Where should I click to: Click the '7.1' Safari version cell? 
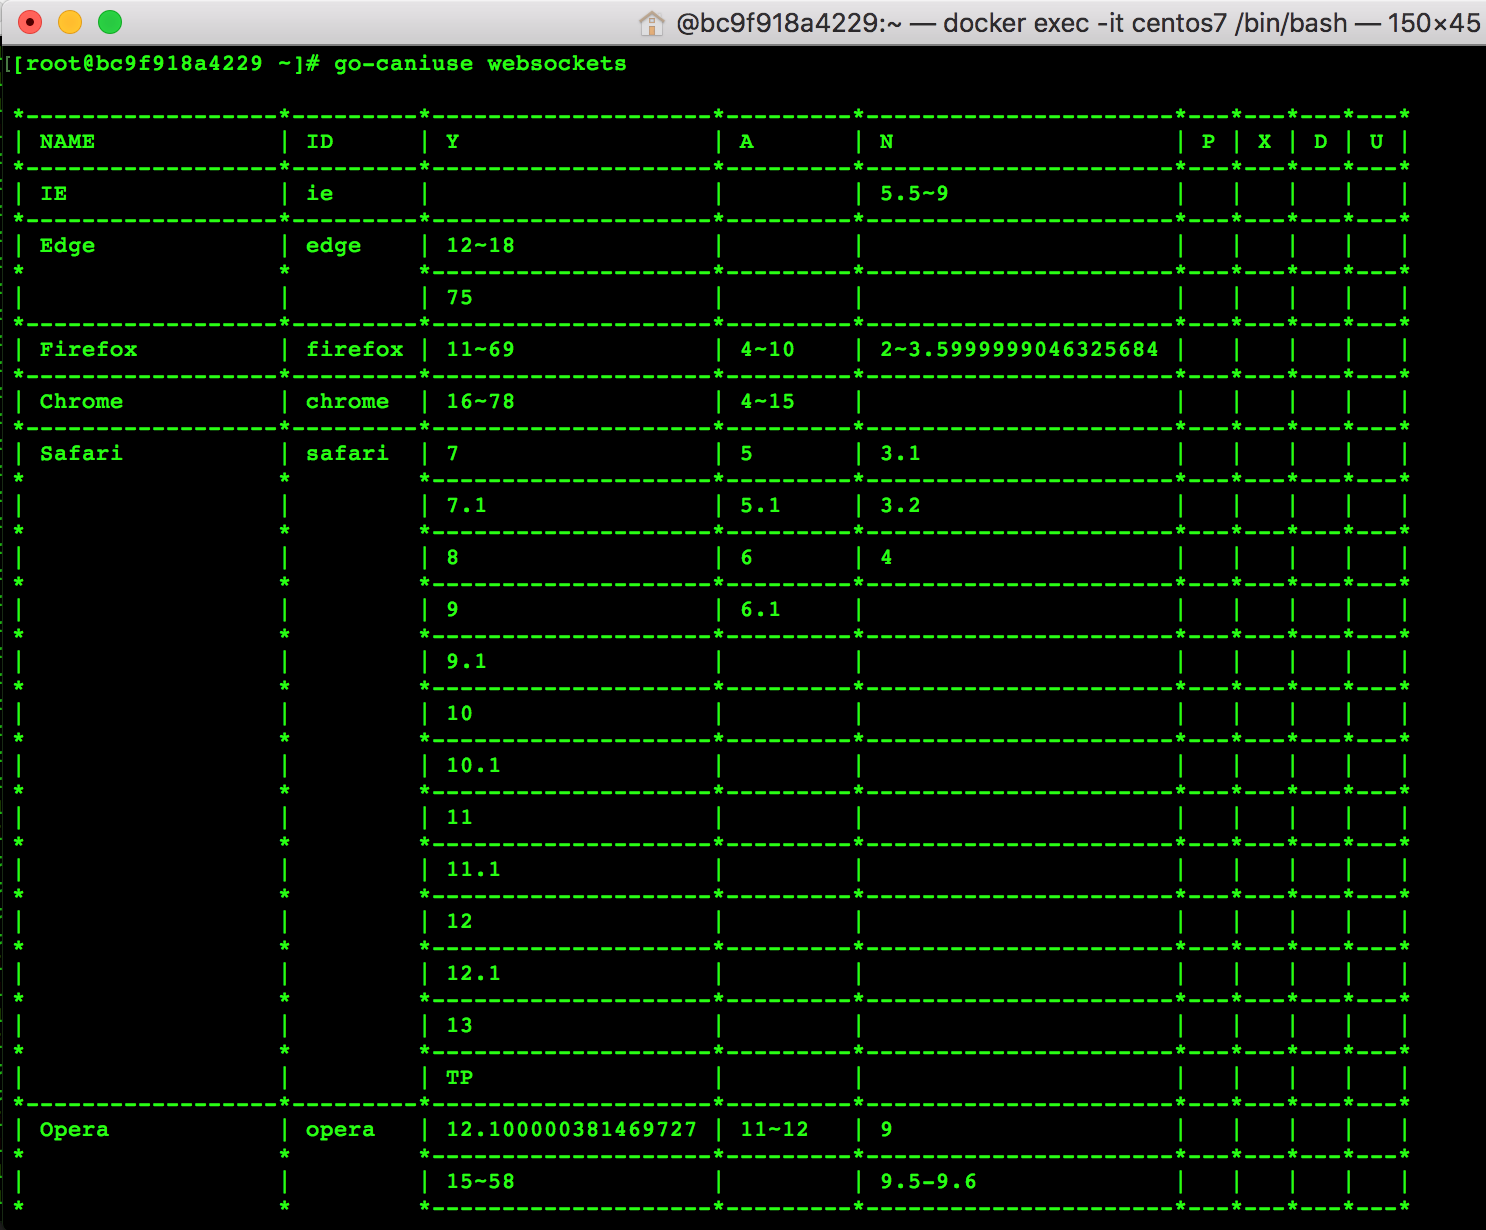pos(466,505)
